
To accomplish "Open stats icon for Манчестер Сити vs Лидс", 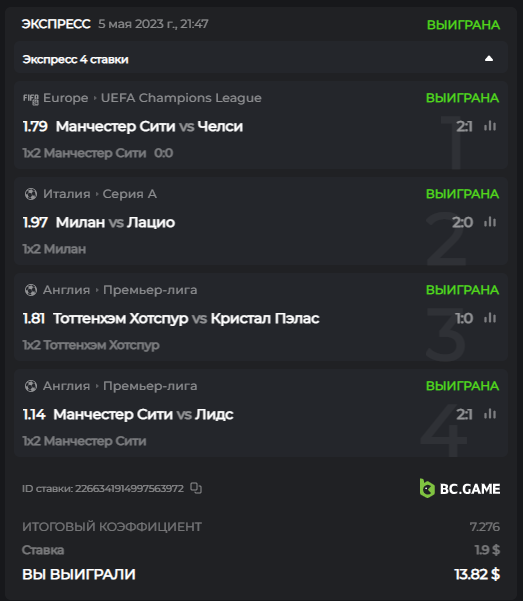I will [x=490, y=414].
